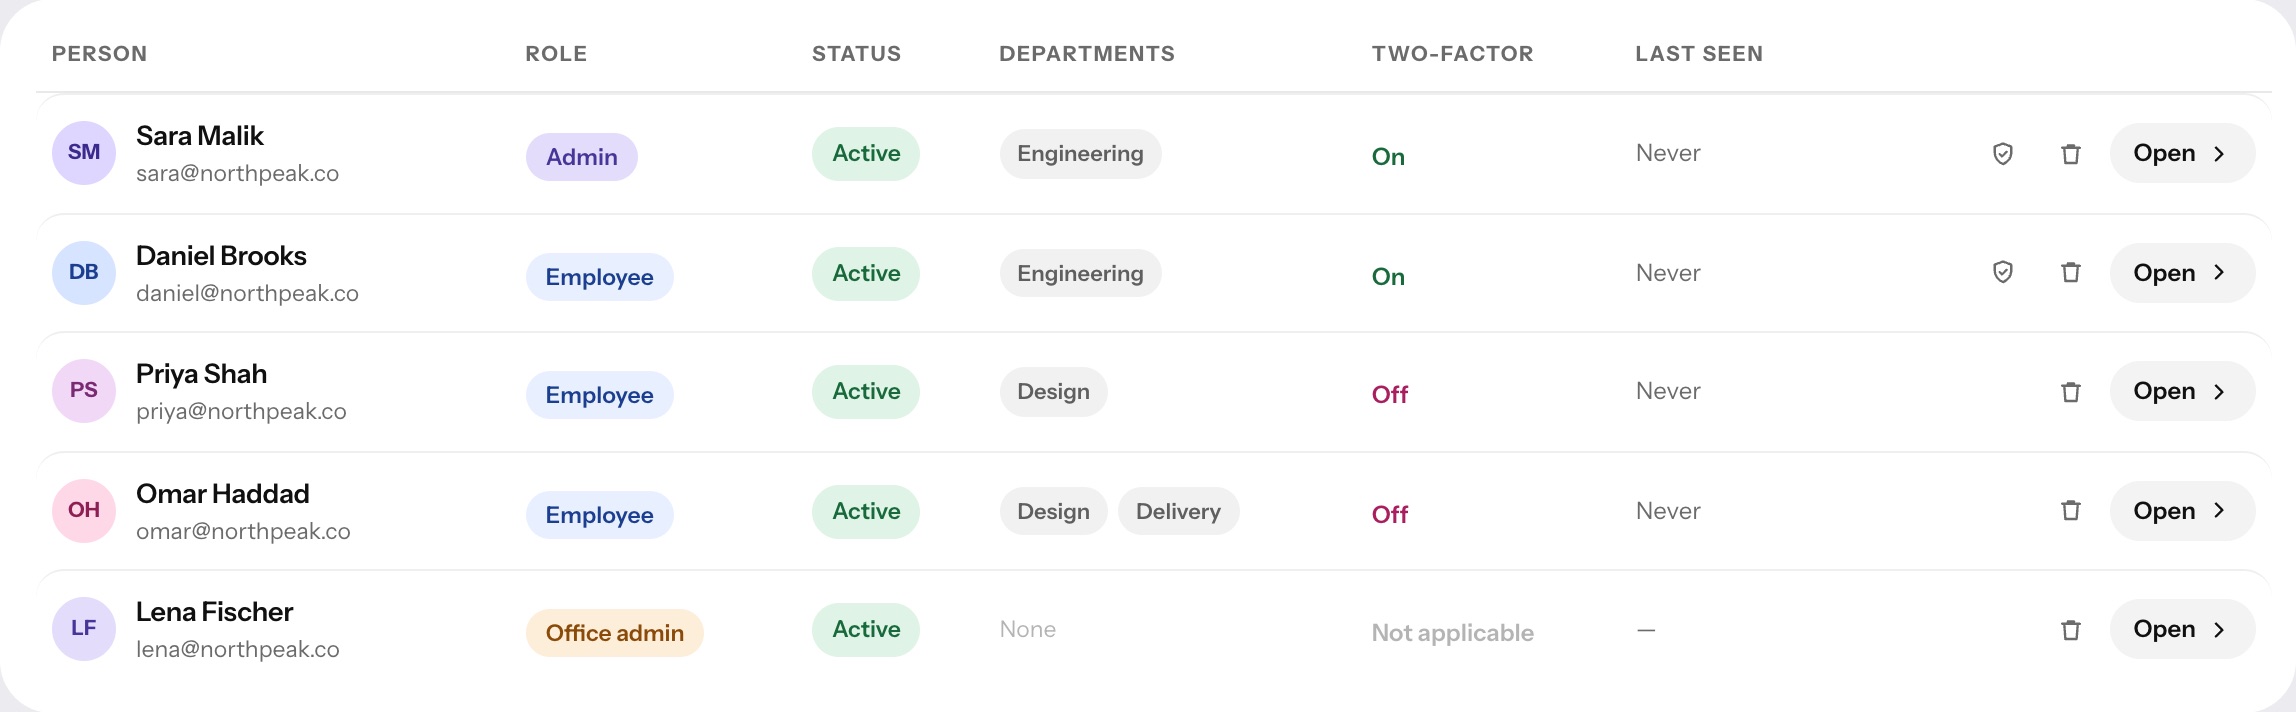
Task: Delete Omar Haddad using the trash icon
Action: (x=2070, y=510)
